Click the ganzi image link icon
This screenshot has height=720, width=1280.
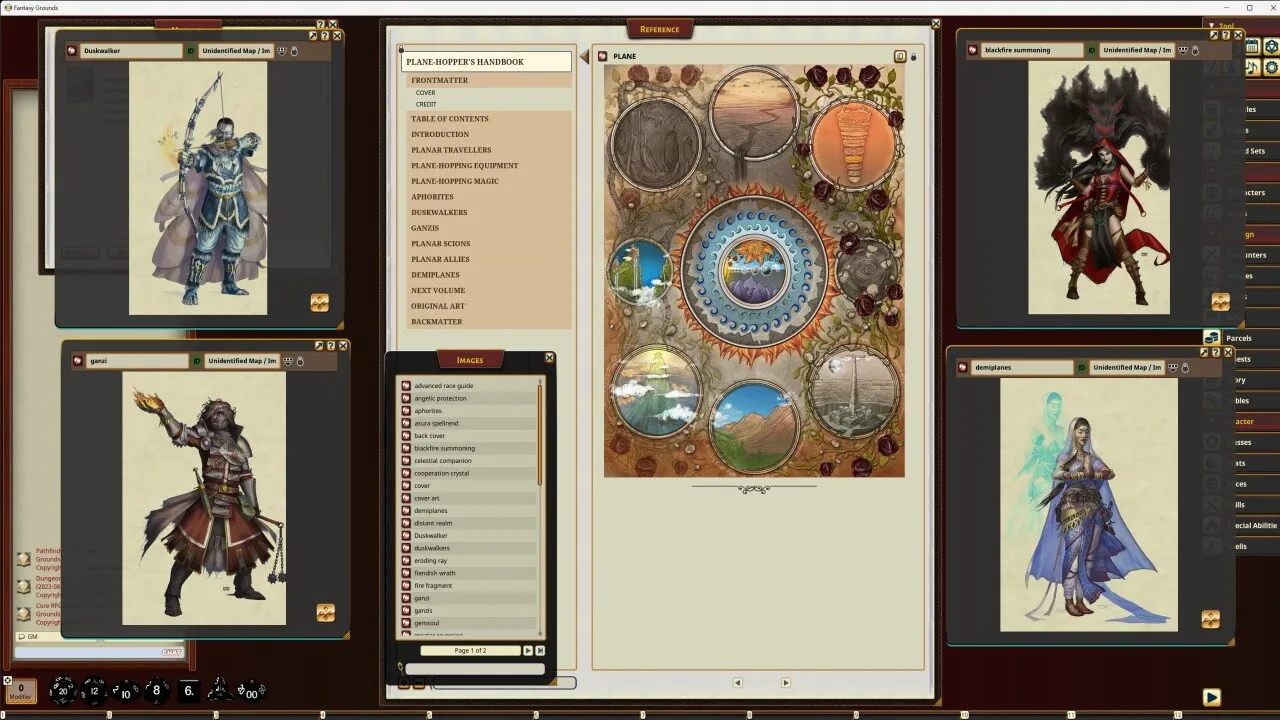click(78, 361)
